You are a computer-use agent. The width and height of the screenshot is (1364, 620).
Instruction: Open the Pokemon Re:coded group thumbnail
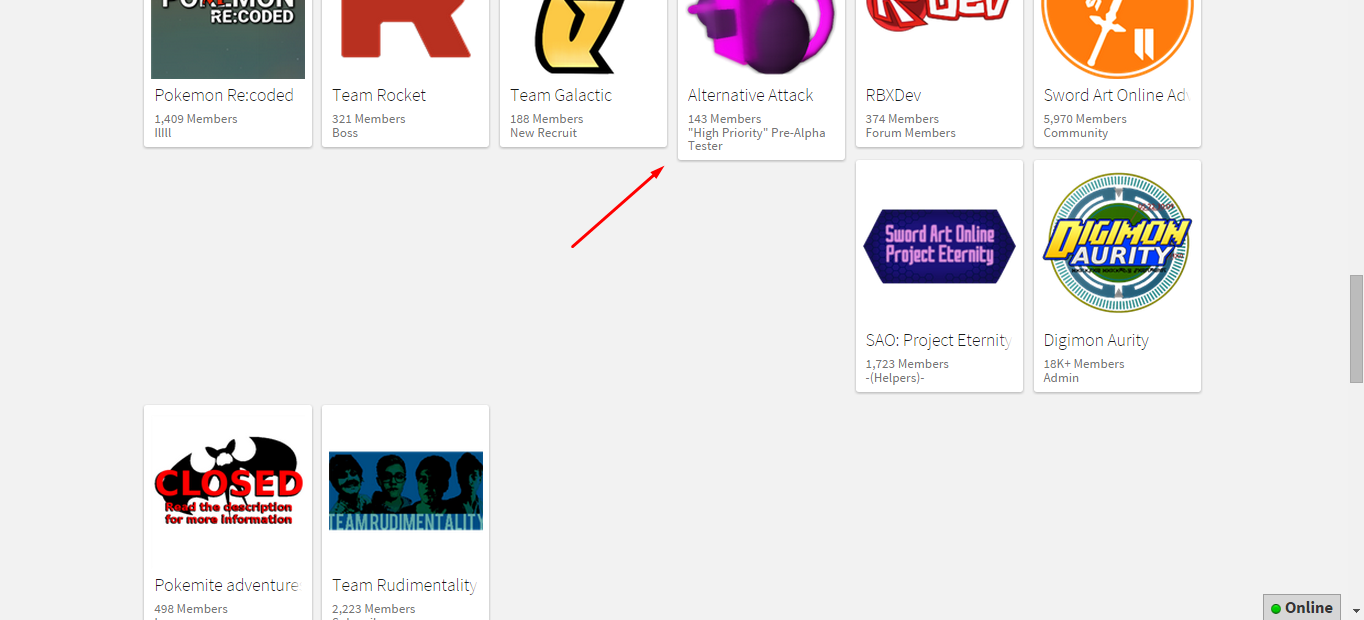(x=228, y=39)
